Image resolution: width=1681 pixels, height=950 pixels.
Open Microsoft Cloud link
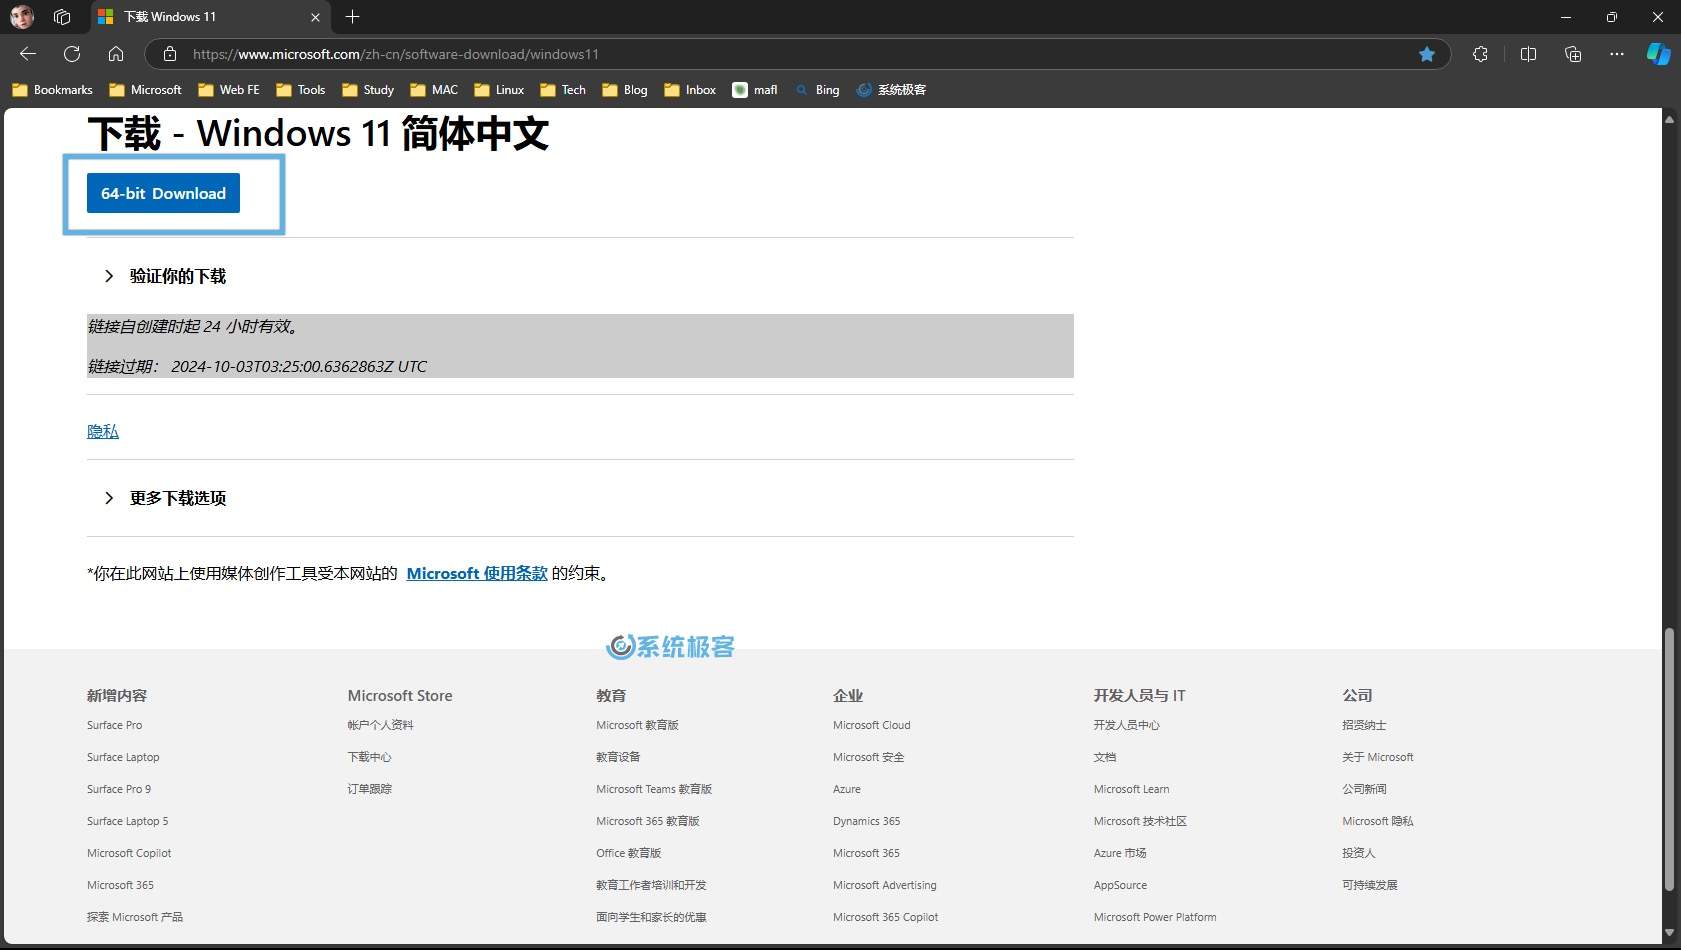click(872, 725)
